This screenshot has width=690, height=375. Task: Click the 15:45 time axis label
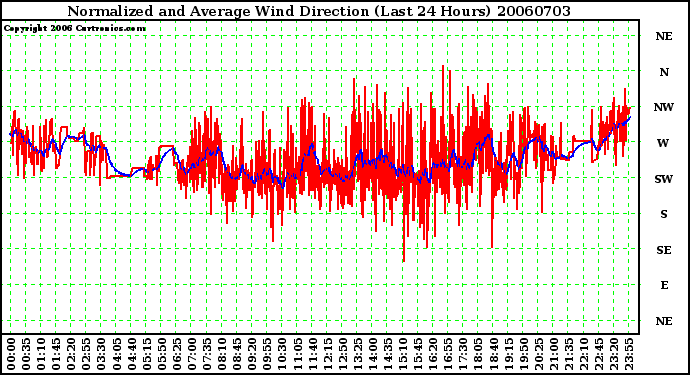418,354
